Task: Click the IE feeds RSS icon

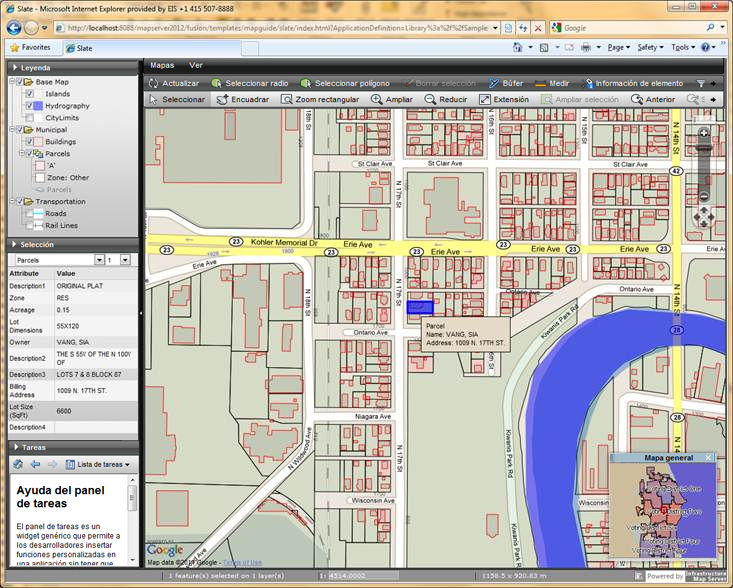Action: click(544, 47)
